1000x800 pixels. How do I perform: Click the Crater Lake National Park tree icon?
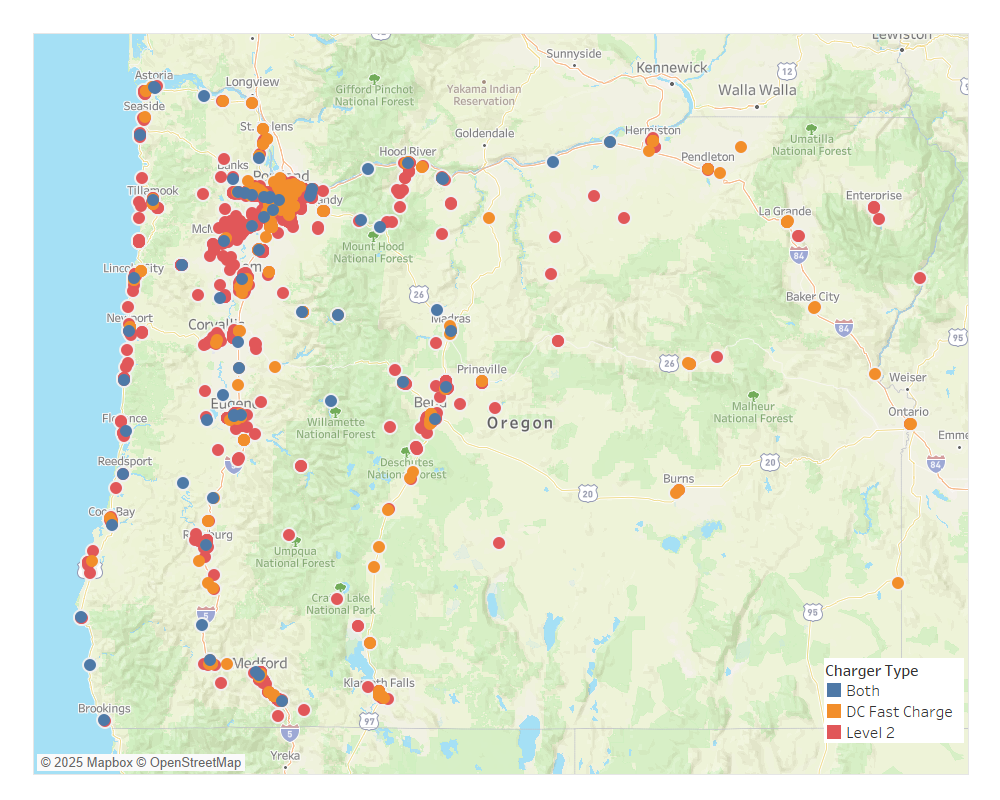[x=340, y=588]
